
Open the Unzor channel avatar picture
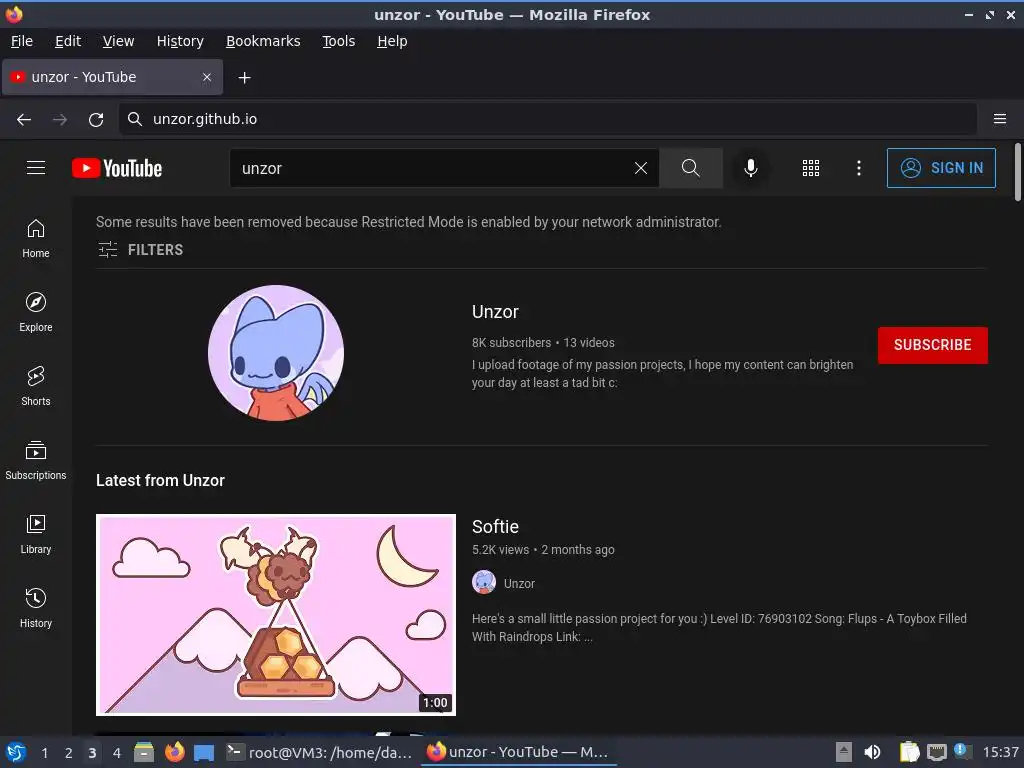pos(276,353)
